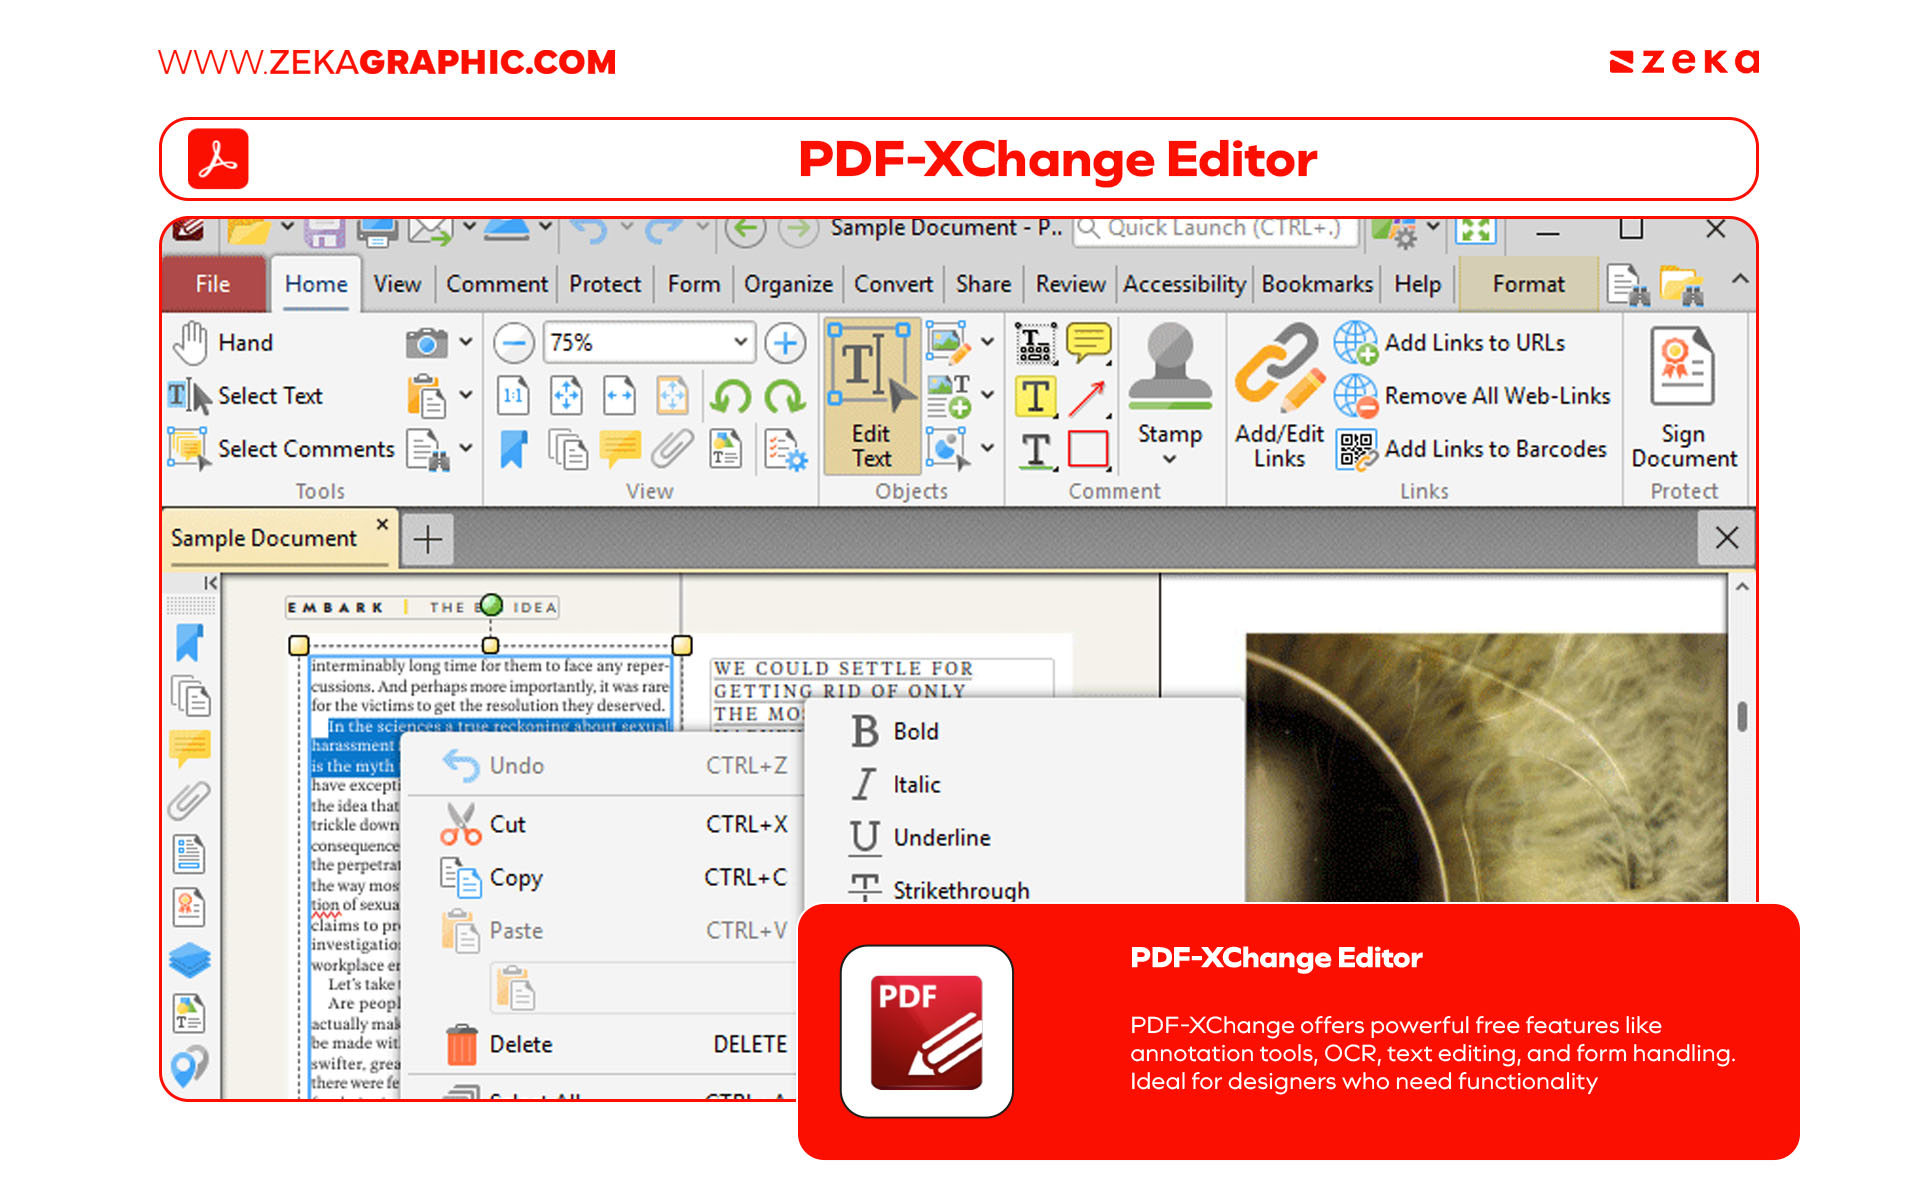Rotate view clockwise with green arrow
This screenshot has height=1200, width=1920.
tap(785, 397)
